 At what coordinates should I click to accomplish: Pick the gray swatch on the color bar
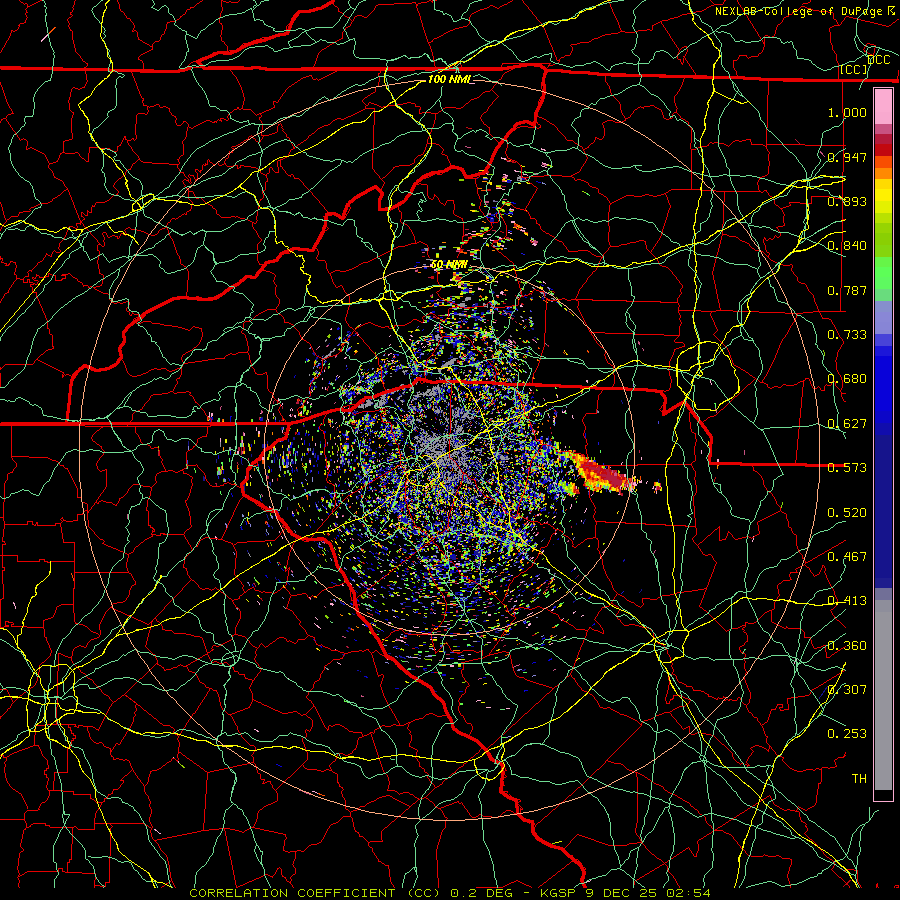click(883, 695)
